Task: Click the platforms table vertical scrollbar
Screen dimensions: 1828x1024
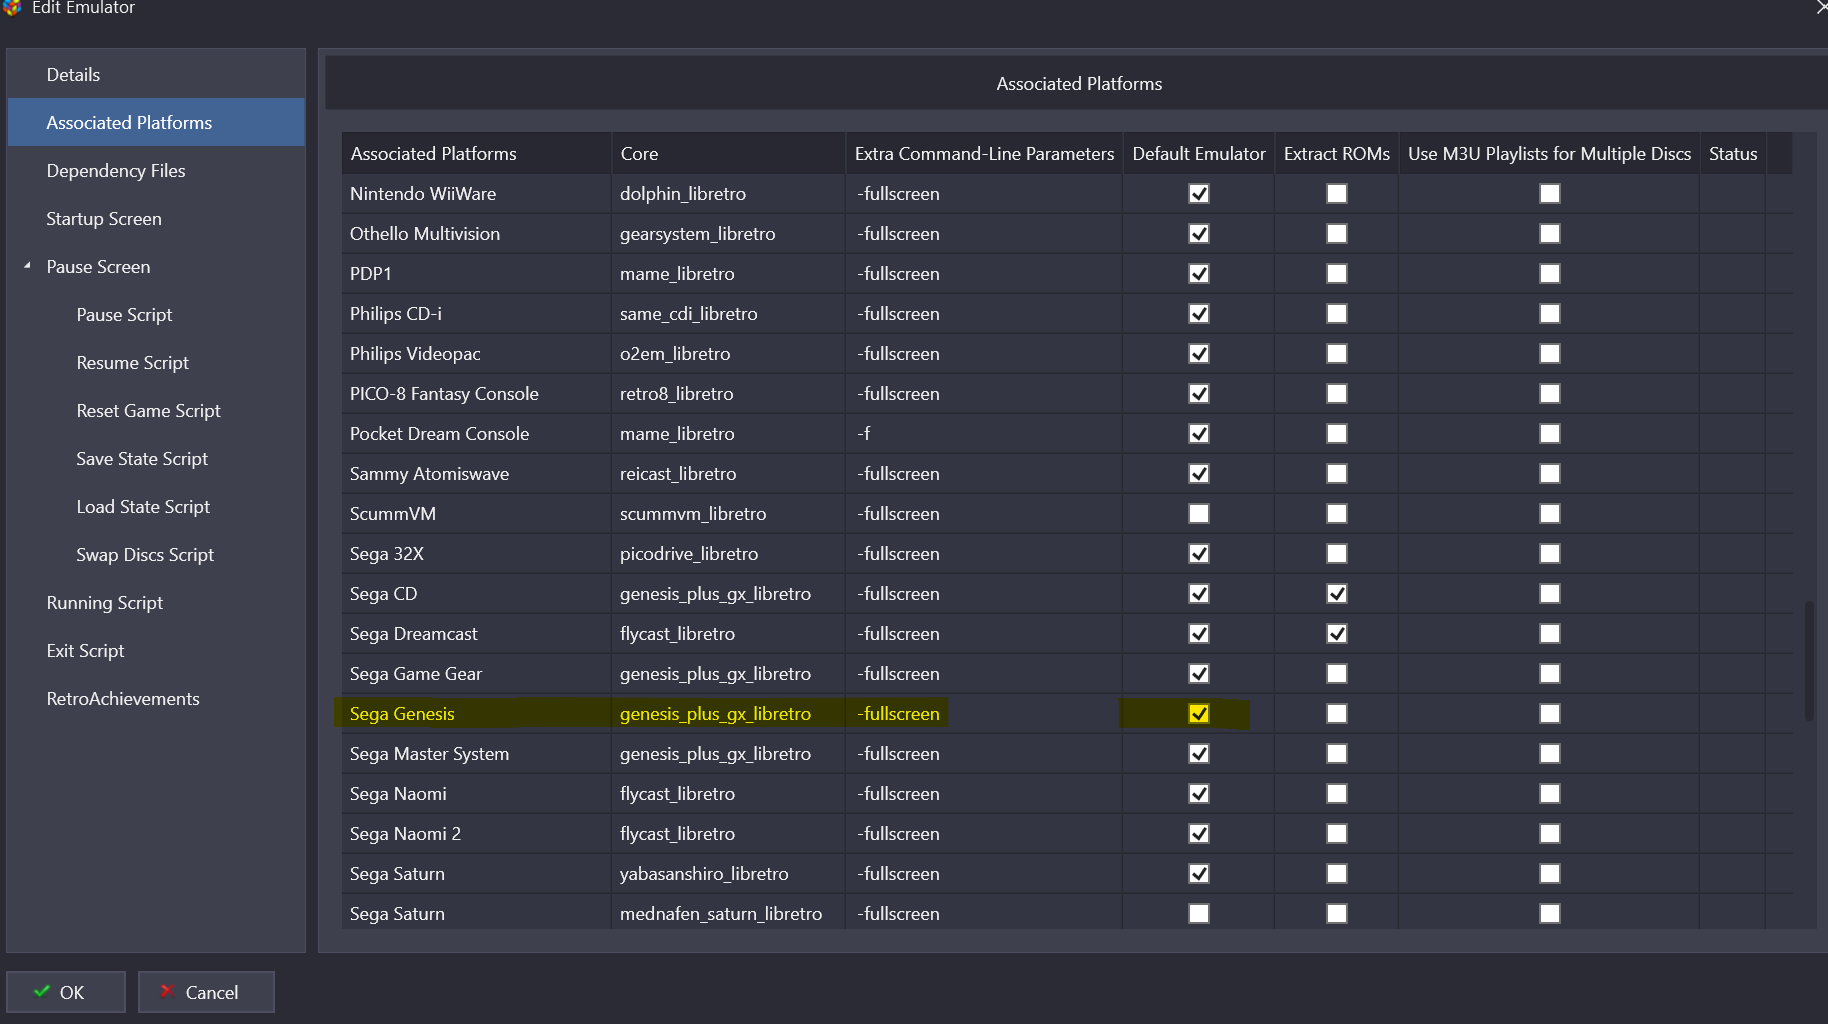Action: pos(1809,660)
